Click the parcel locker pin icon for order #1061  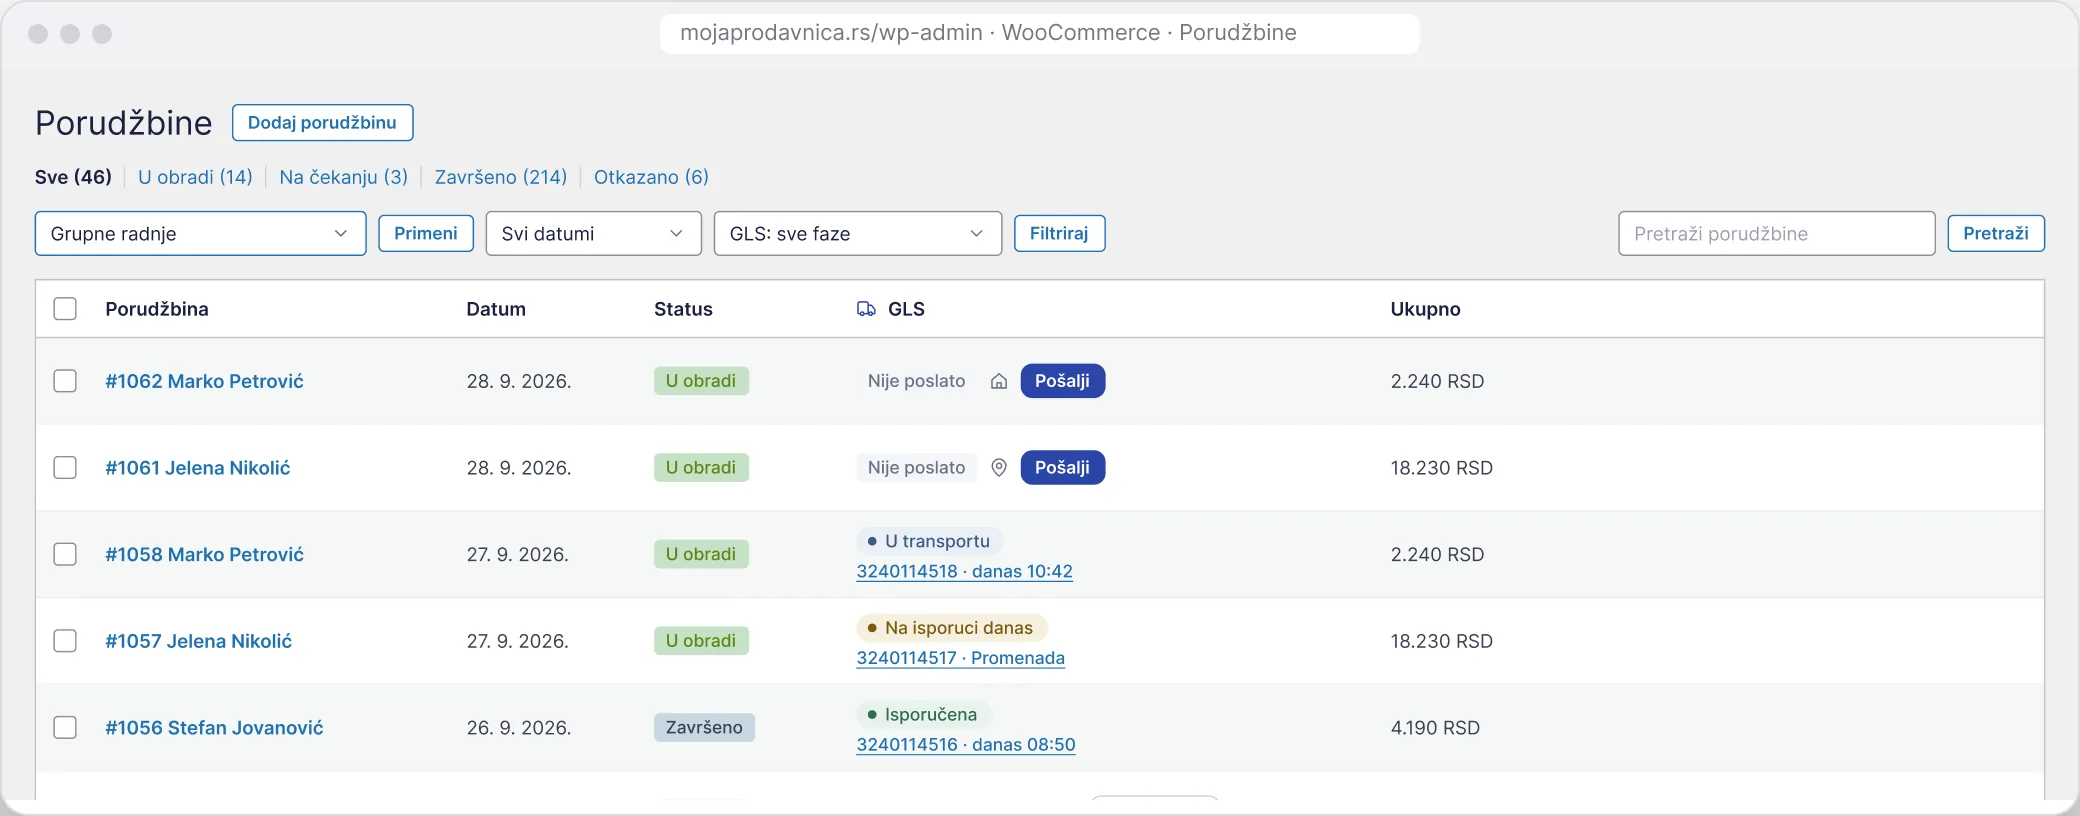coord(998,467)
